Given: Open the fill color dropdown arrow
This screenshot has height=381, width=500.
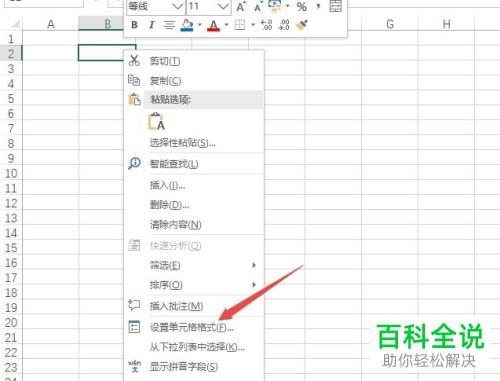Looking at the screenshot, I should (200, 25).
